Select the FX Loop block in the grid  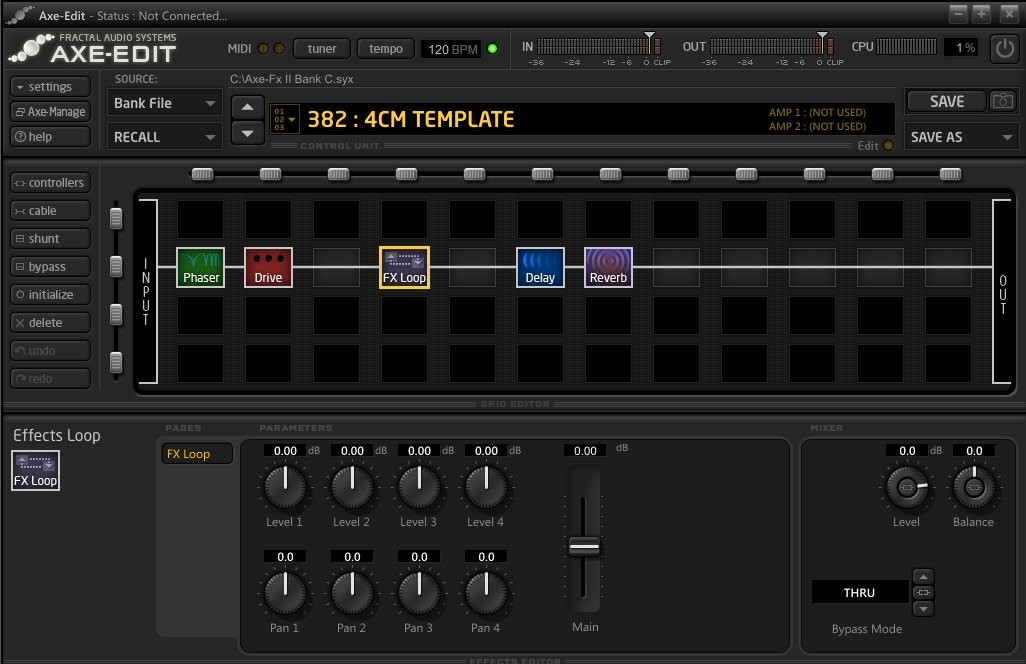[x=404, y=267]
